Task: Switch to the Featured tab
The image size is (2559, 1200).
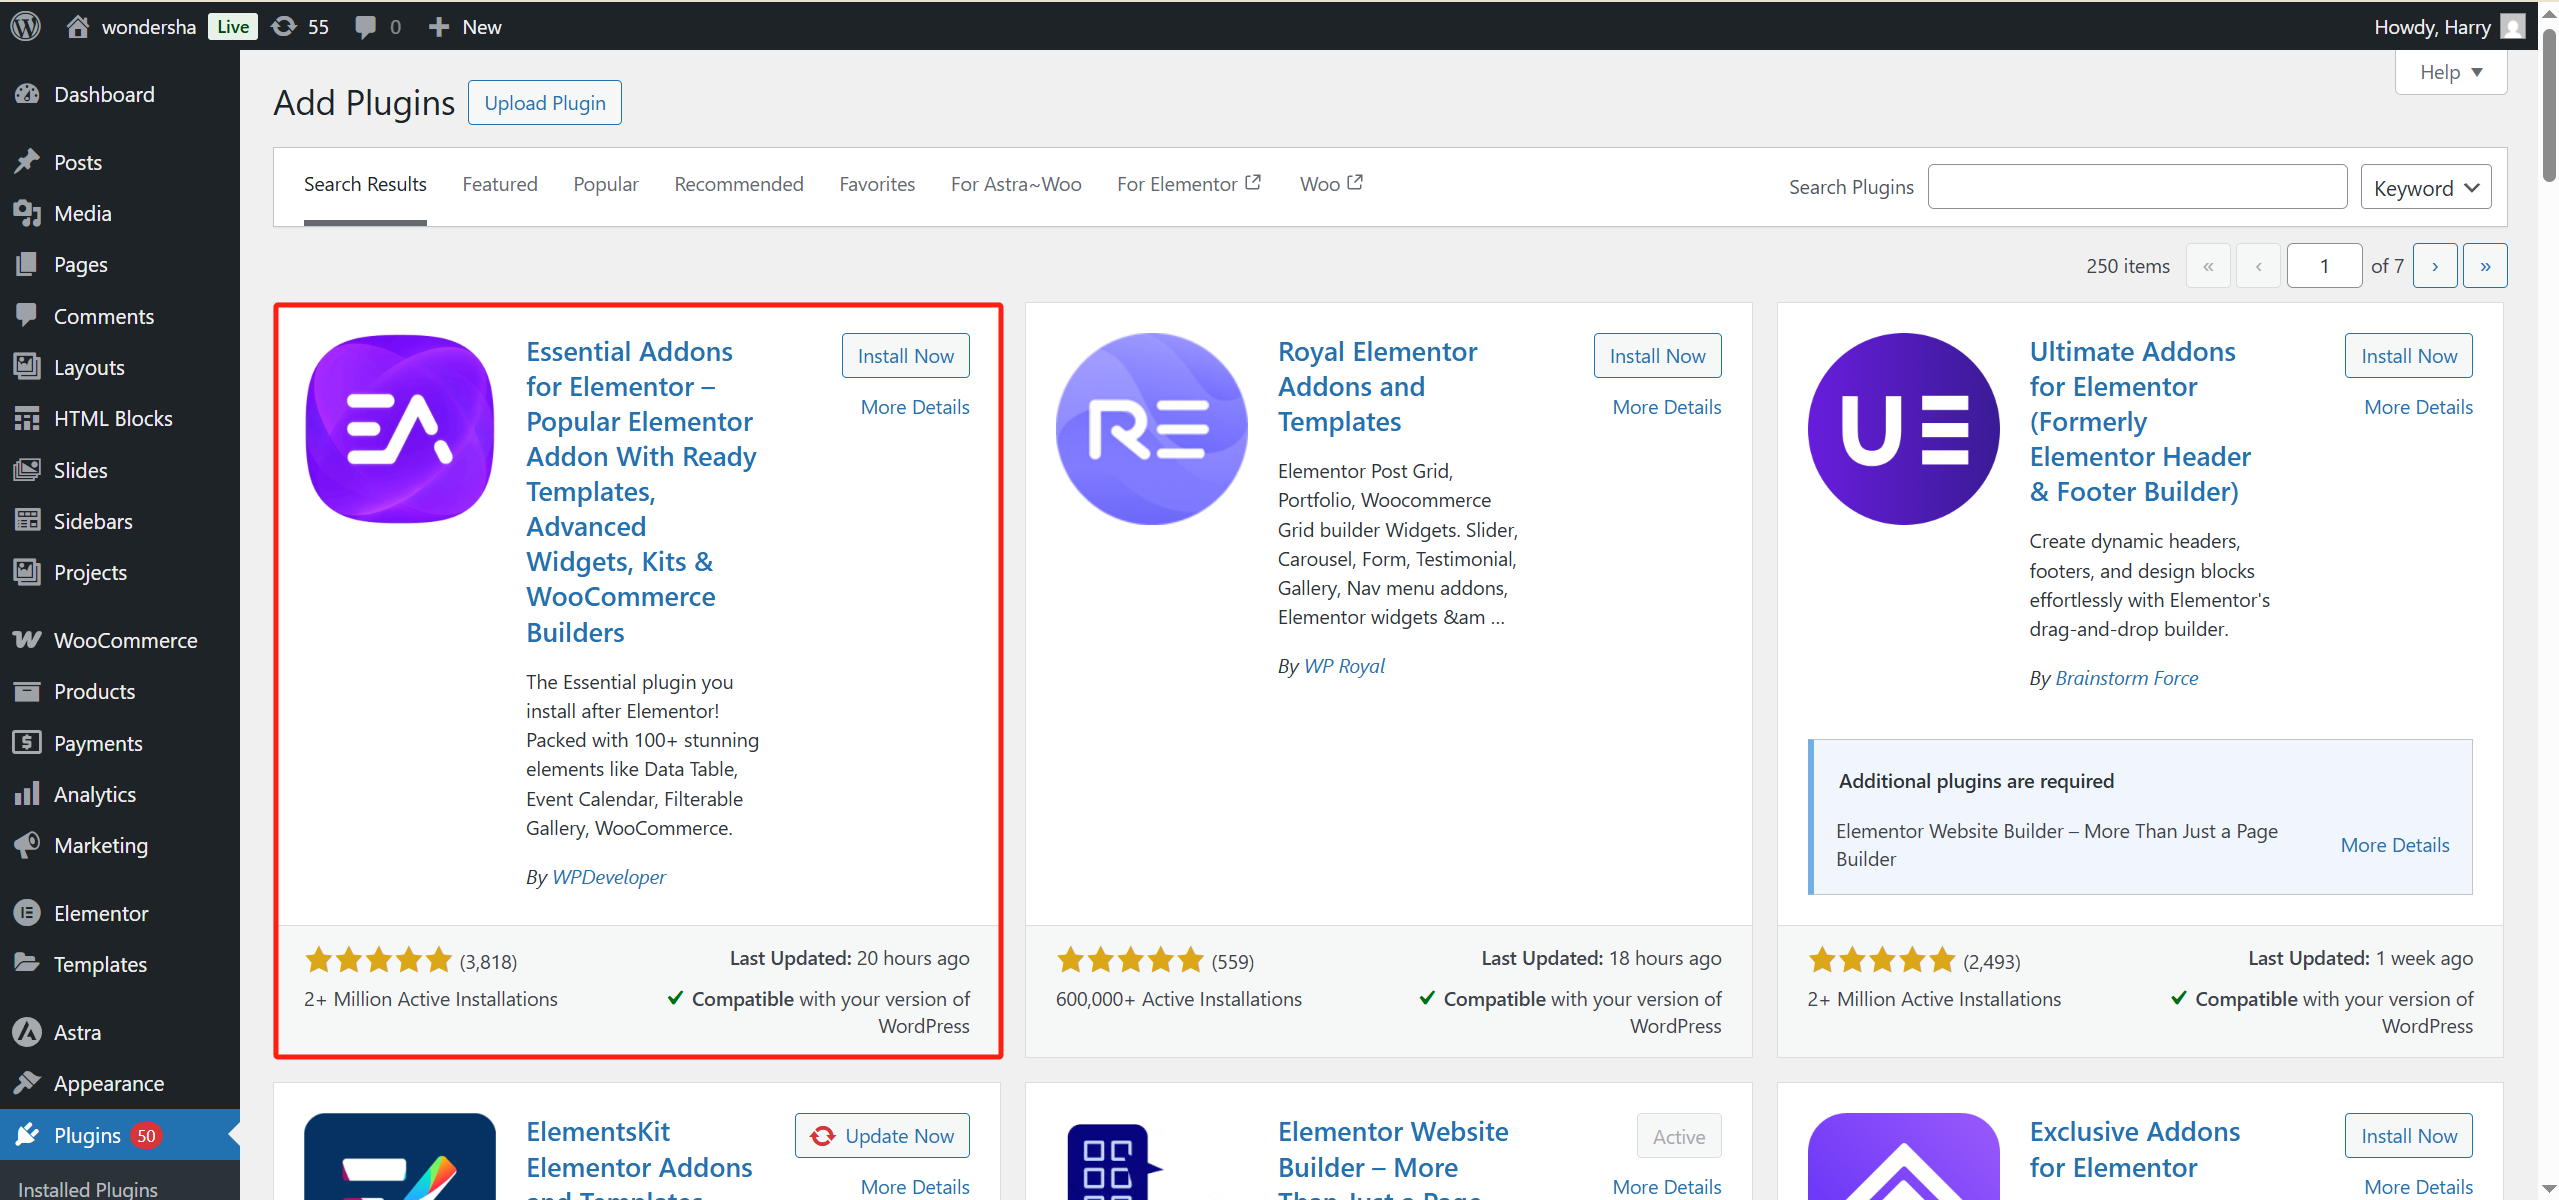Action: click(x=500, y=184)
